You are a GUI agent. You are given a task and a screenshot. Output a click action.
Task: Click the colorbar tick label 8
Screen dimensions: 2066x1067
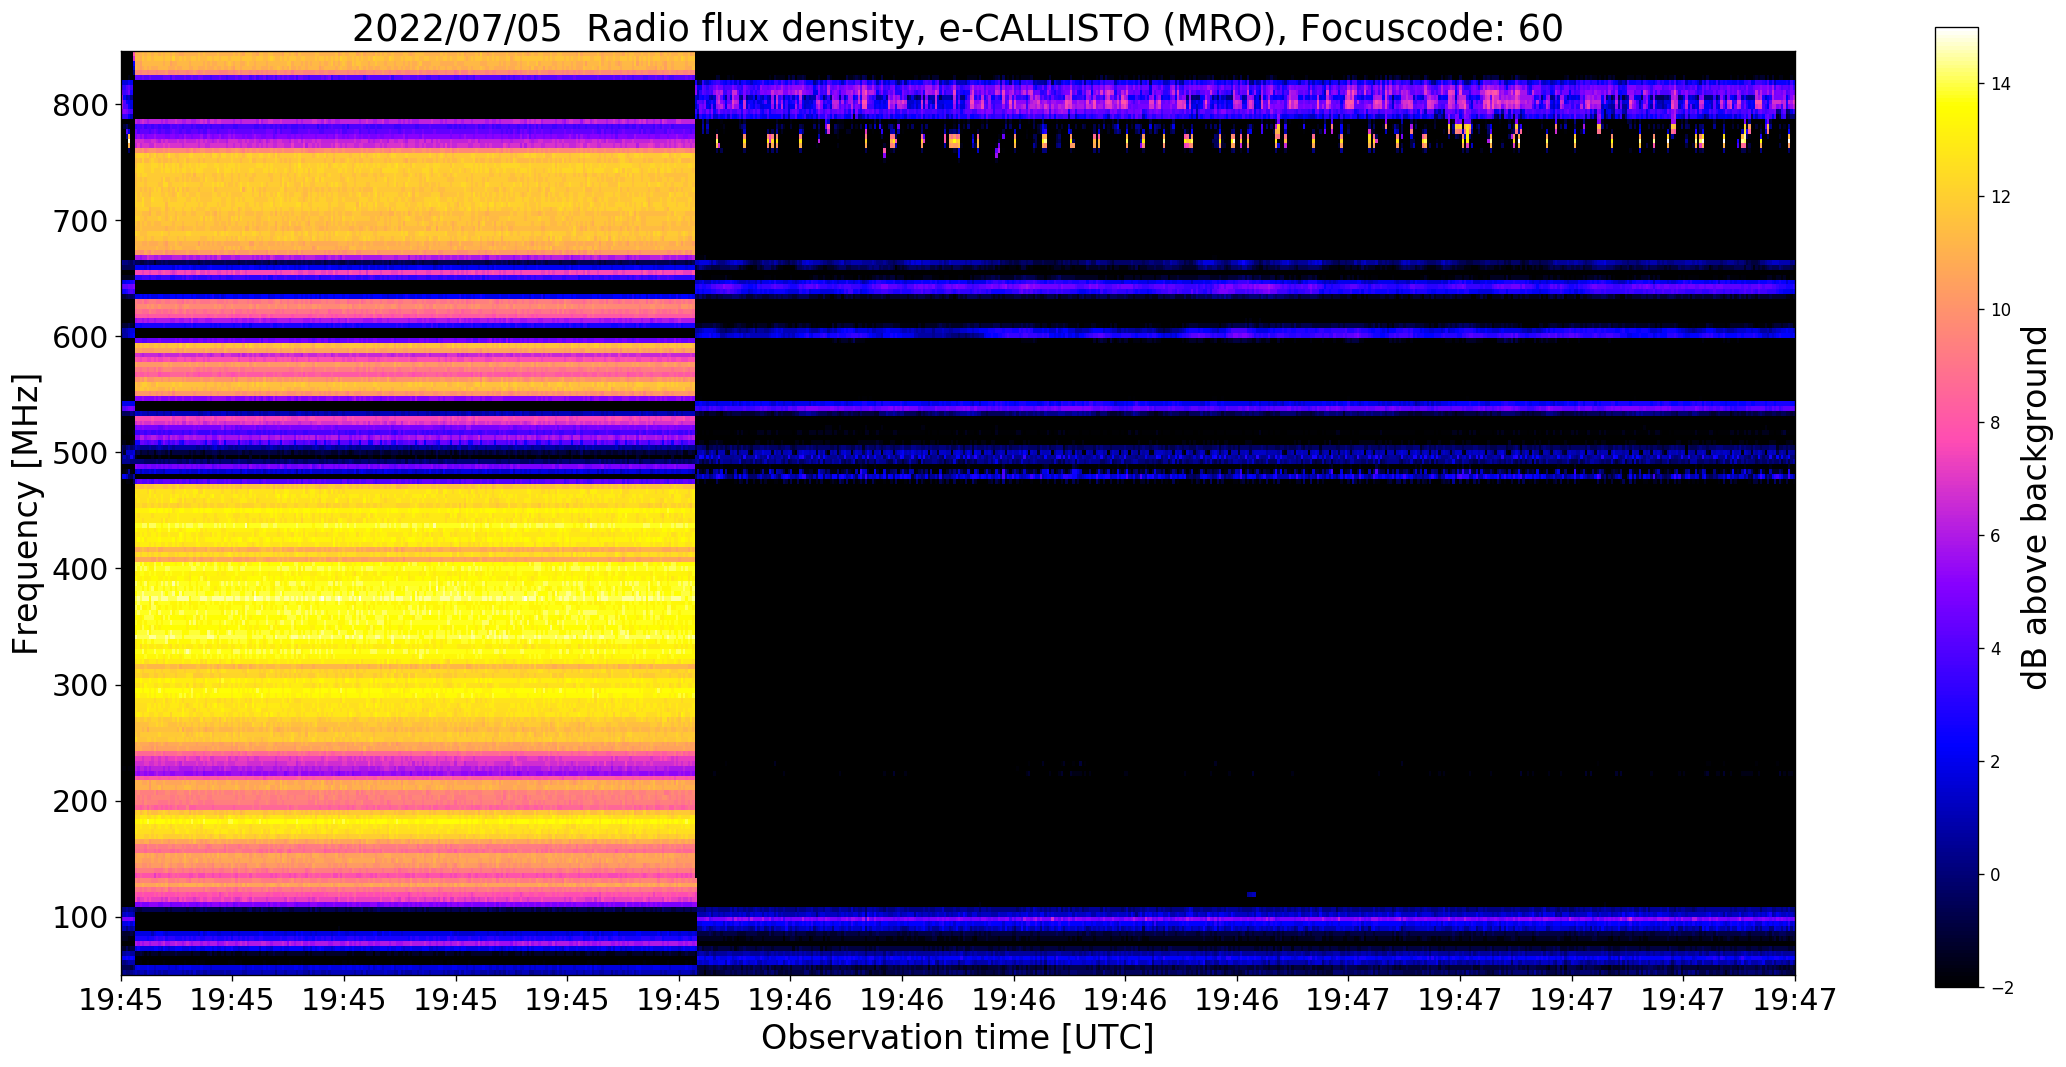tap(1996, 423)
